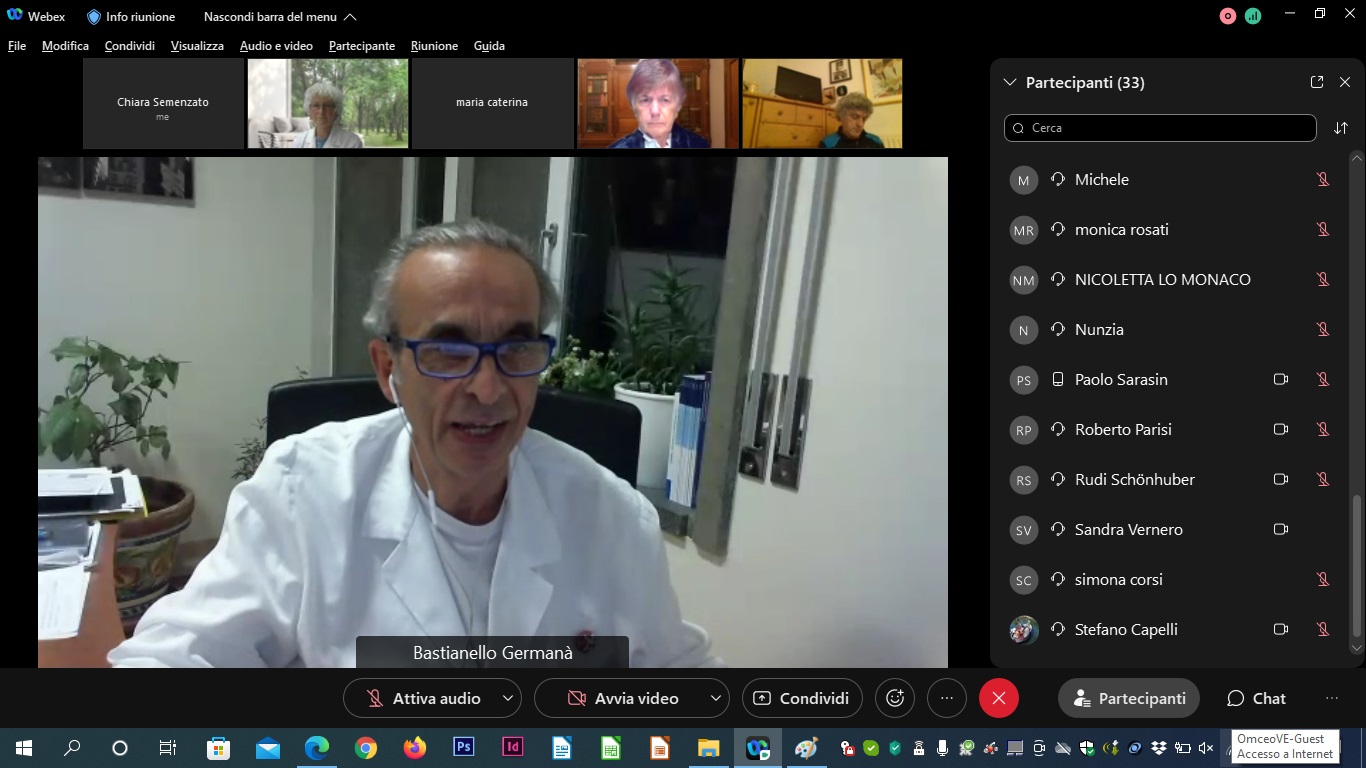The height and width of the screenshot is (768, 1366).
Task: Open the Condividi menu
Action: [130, 46]
